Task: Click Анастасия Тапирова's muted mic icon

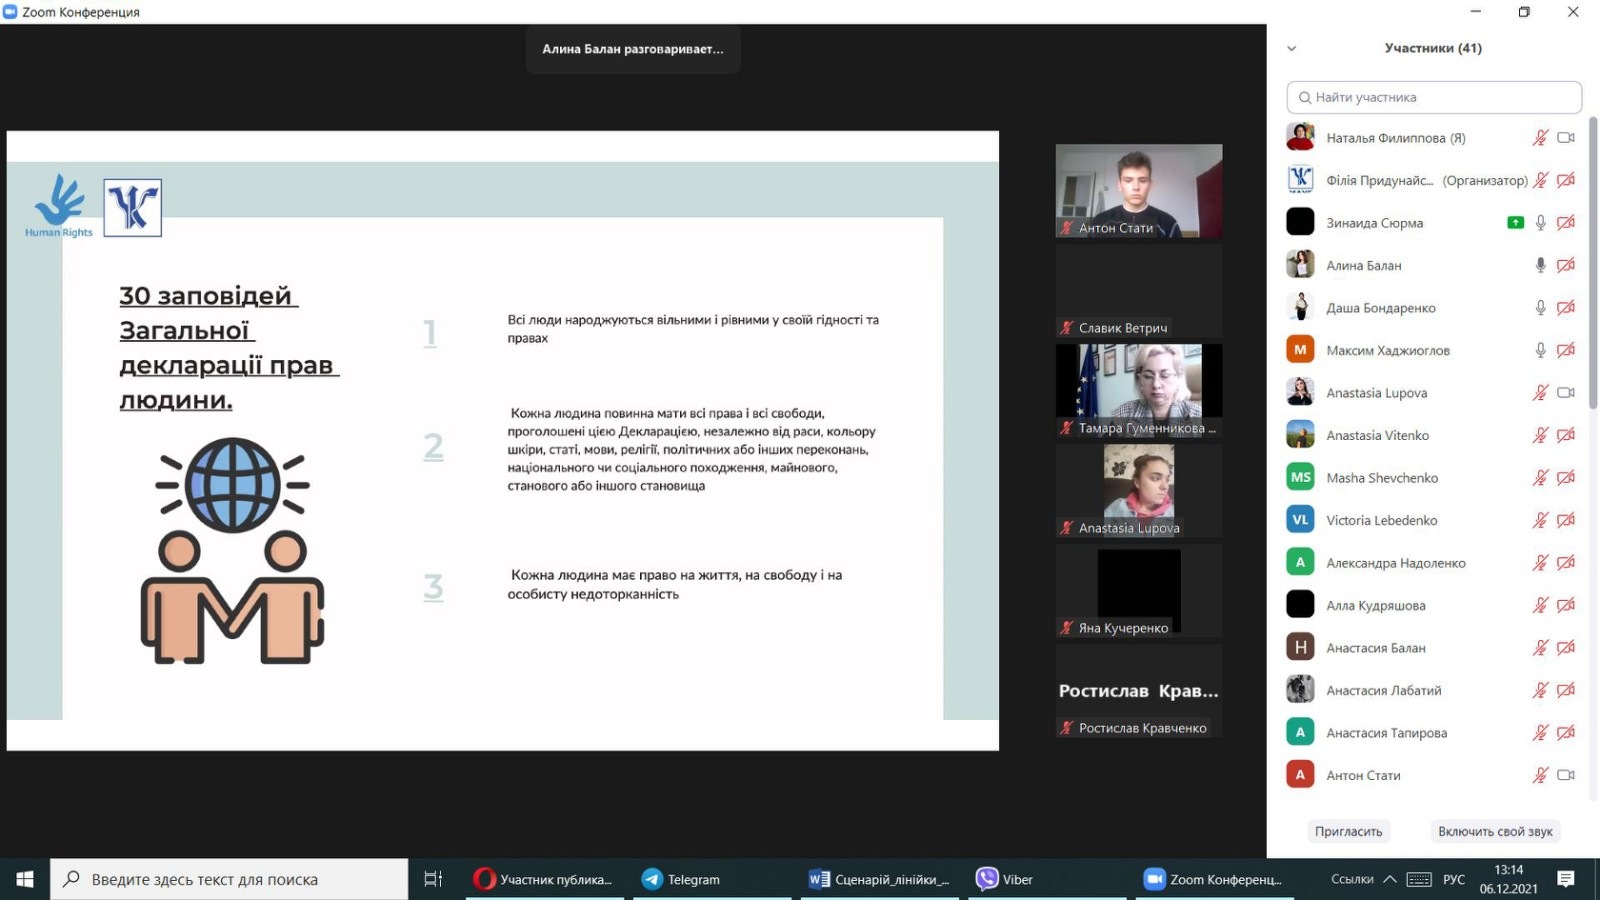Action: [x=1541, y=733]
